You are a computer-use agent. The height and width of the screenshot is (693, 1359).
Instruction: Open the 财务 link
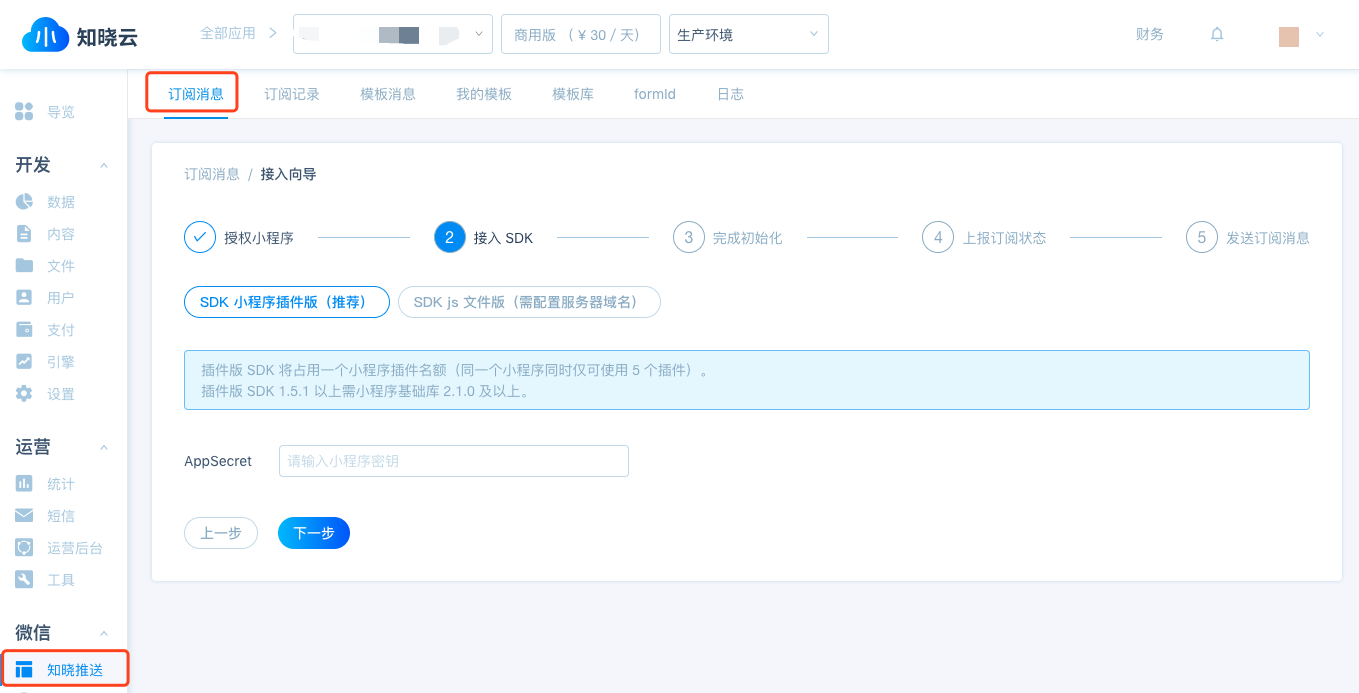(1150, 34)
